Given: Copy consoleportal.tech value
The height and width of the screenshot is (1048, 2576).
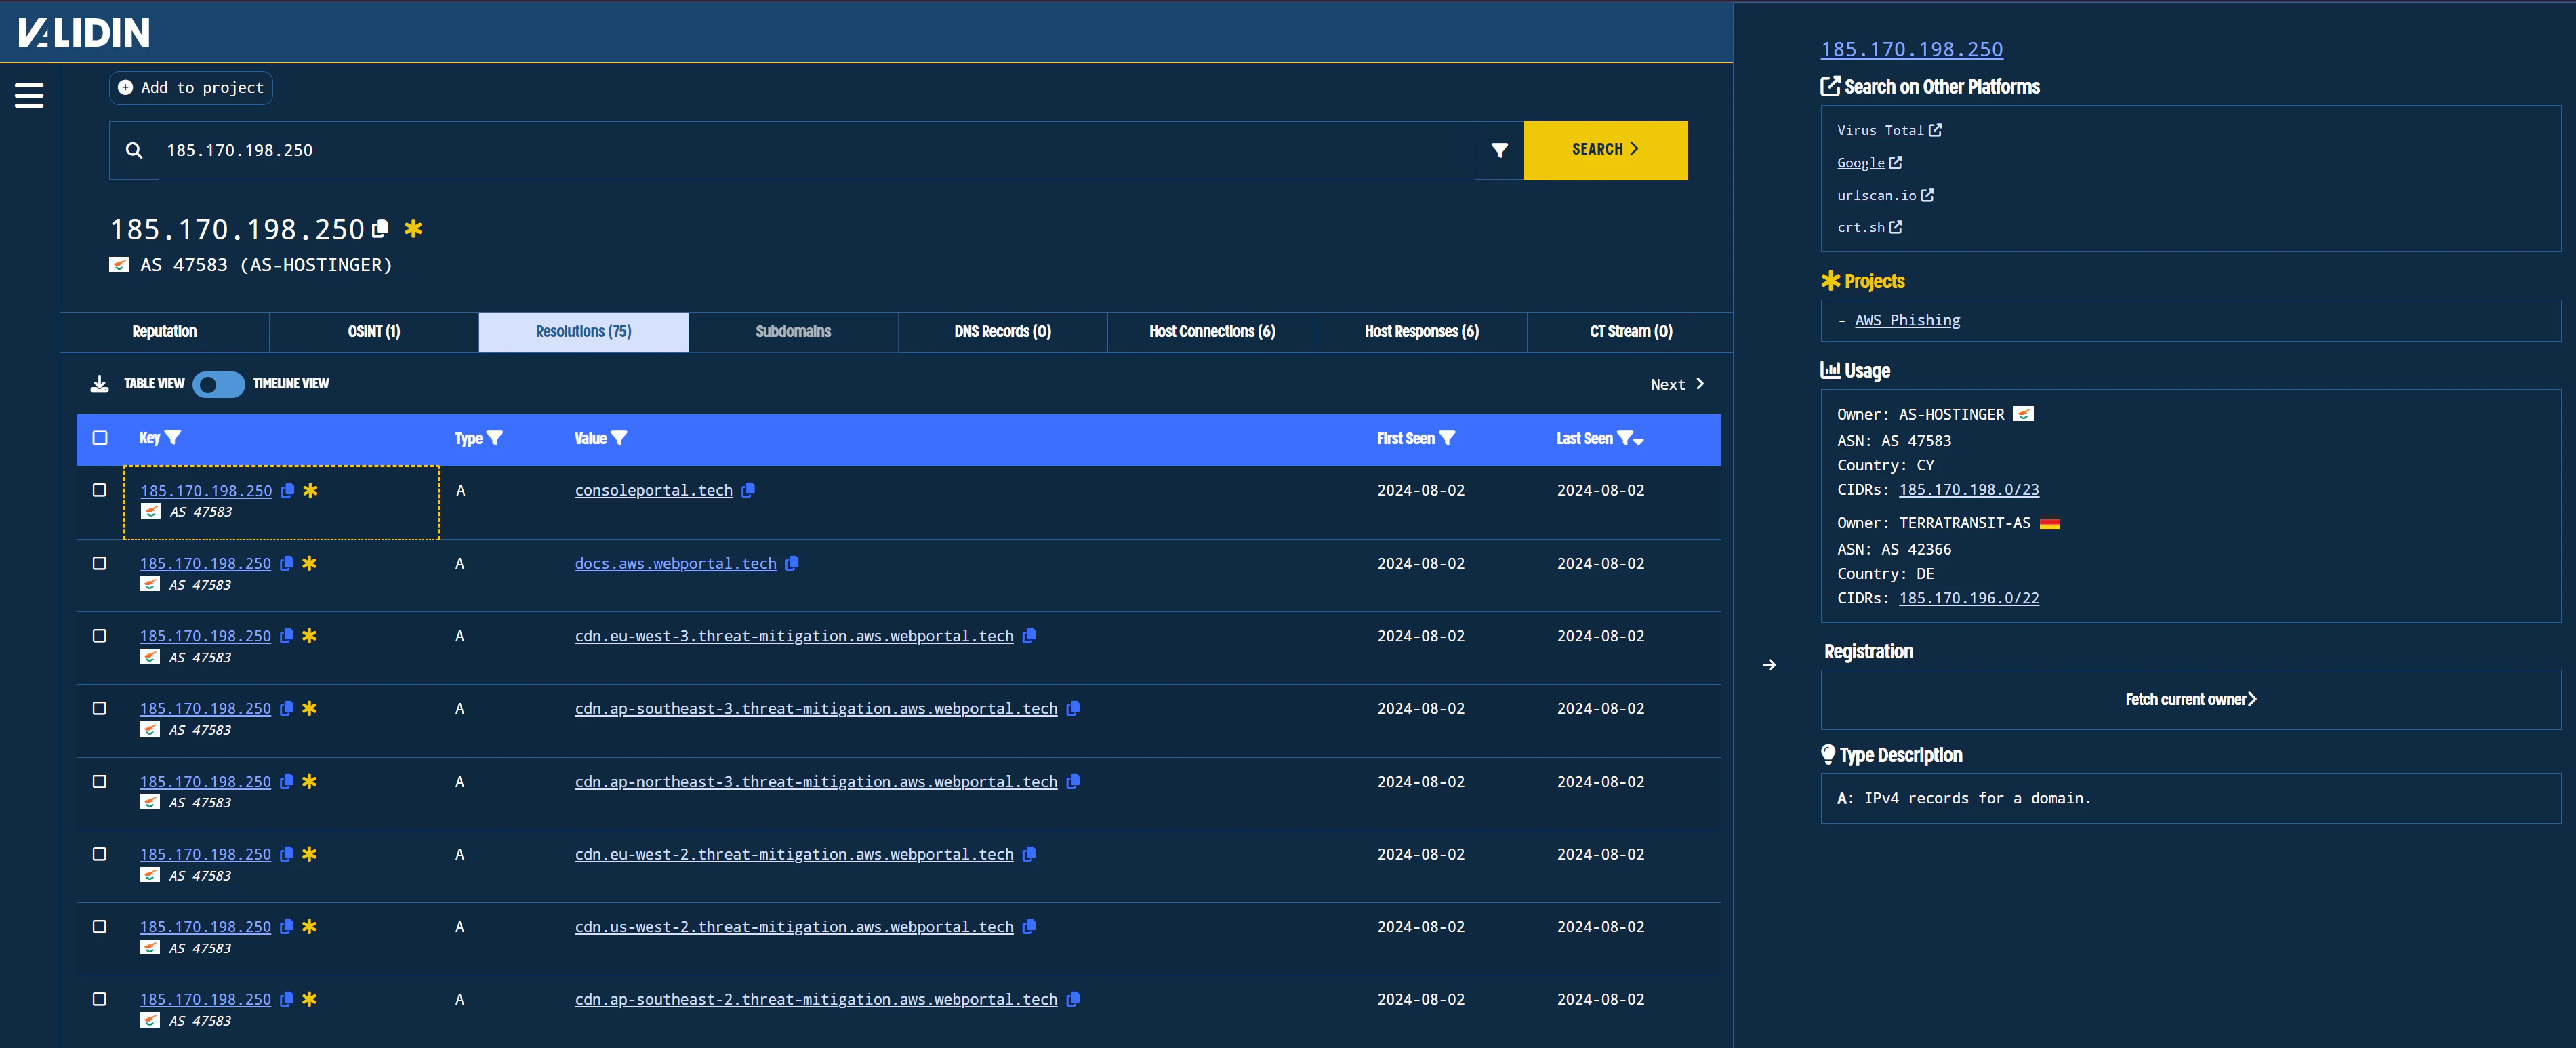Looking at the screenshot, I should (x=748, y=490).
